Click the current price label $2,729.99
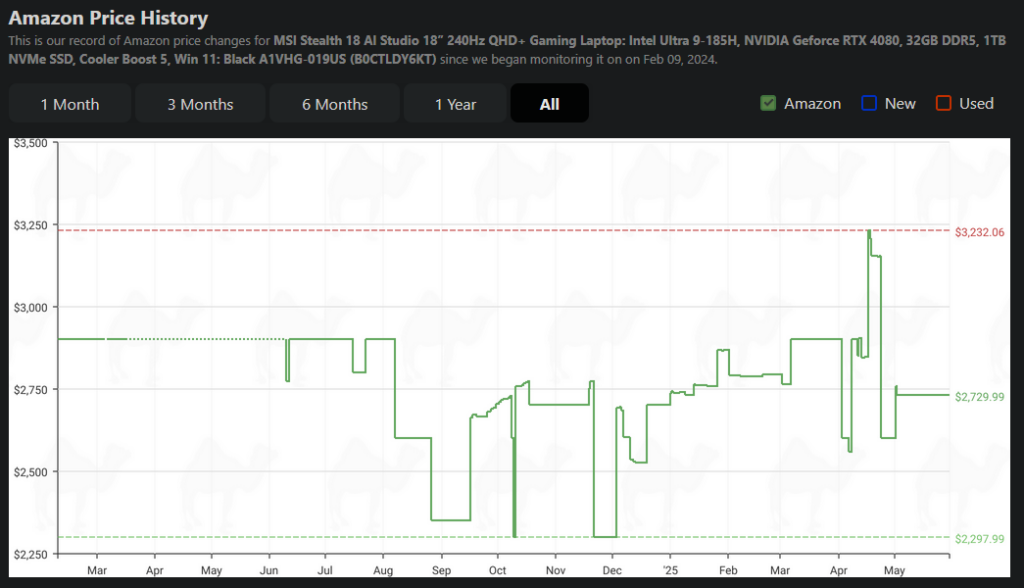Viewport: 1024px width, 588px height. pyautogui.click(x=979, y=397)
